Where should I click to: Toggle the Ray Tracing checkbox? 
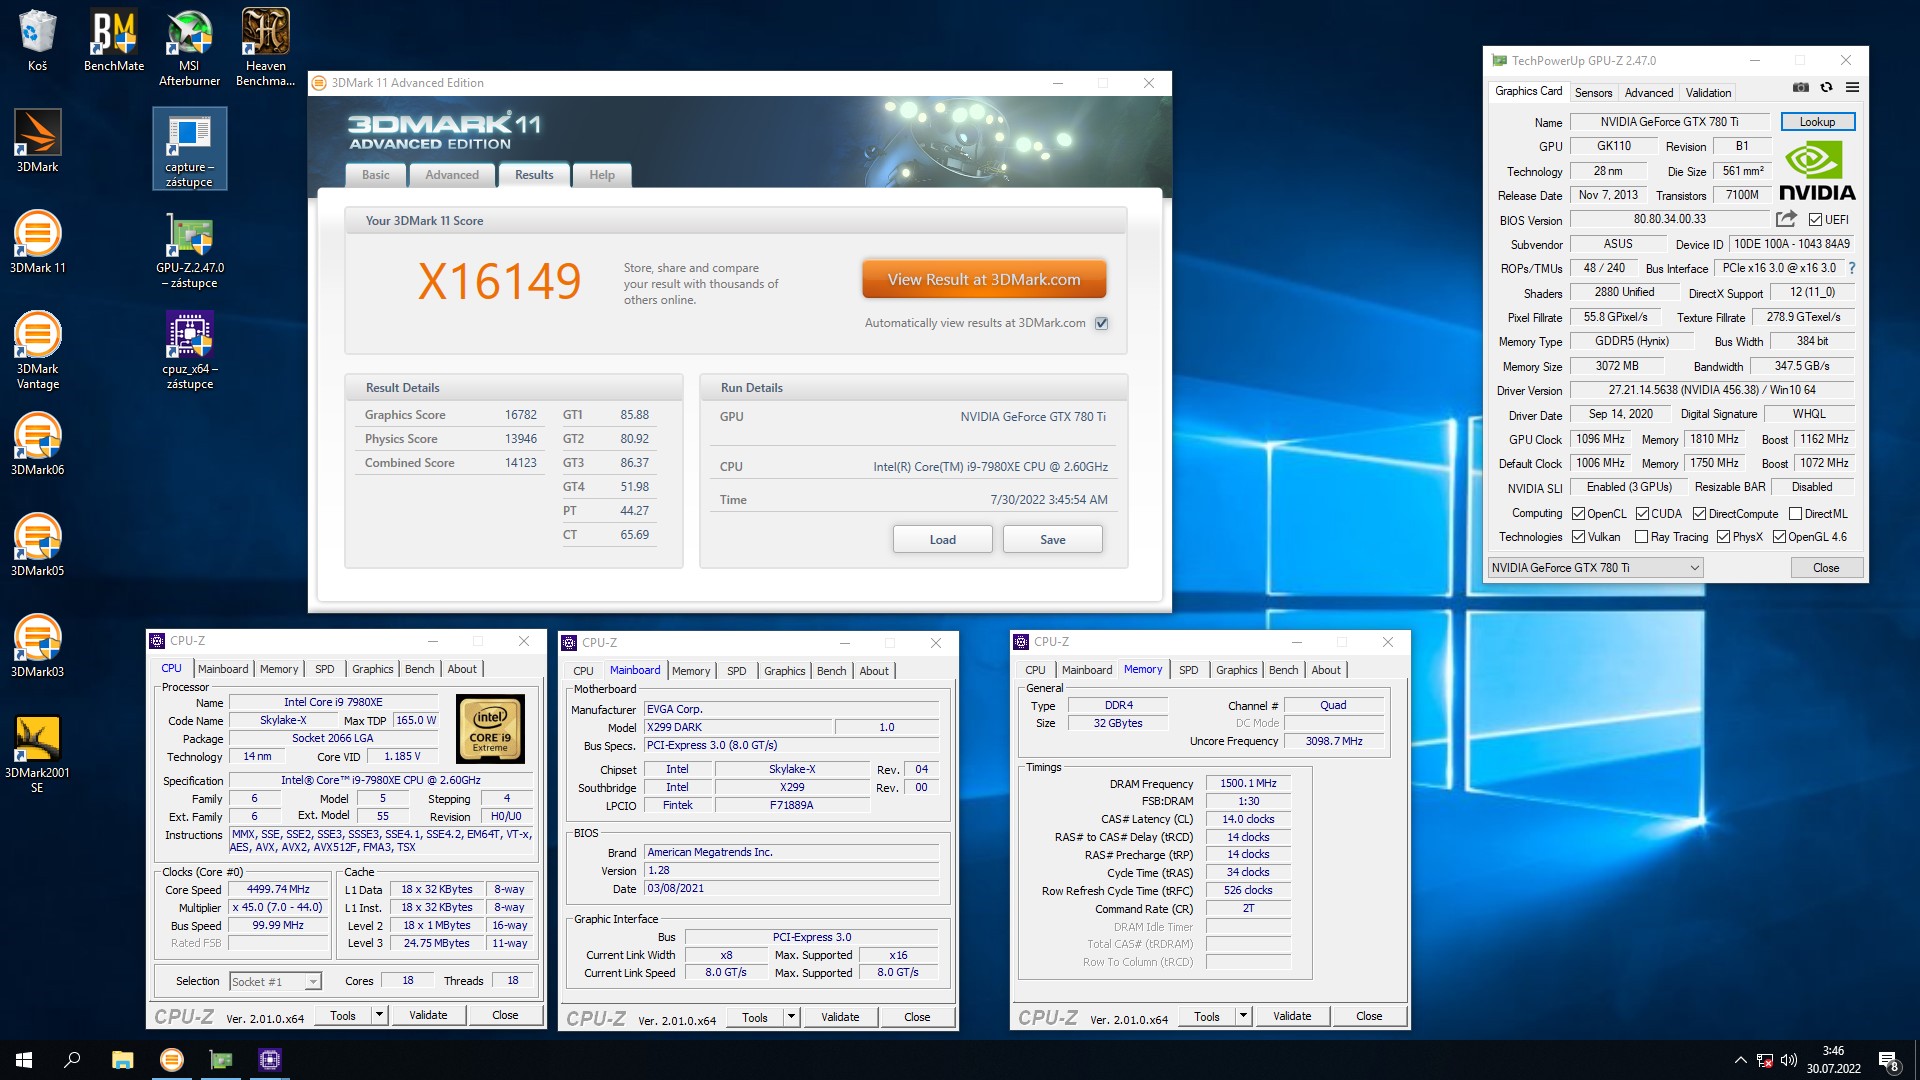click(x=1641, y=537)
